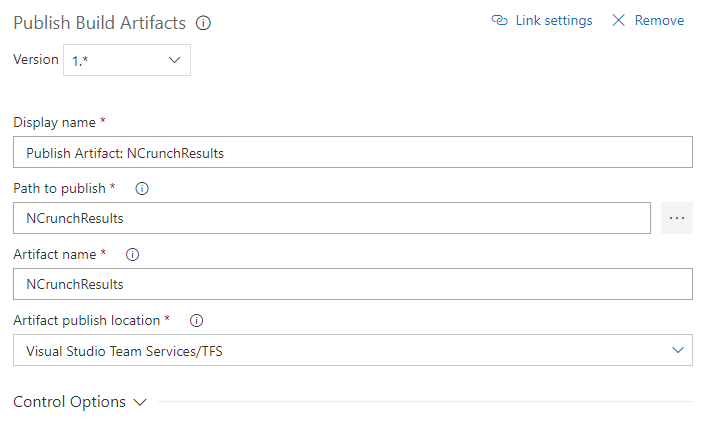708x427 pixels.
Task: Click the info icon beside Publish Build Artifacts title
Action: click(x=204, y=23)
